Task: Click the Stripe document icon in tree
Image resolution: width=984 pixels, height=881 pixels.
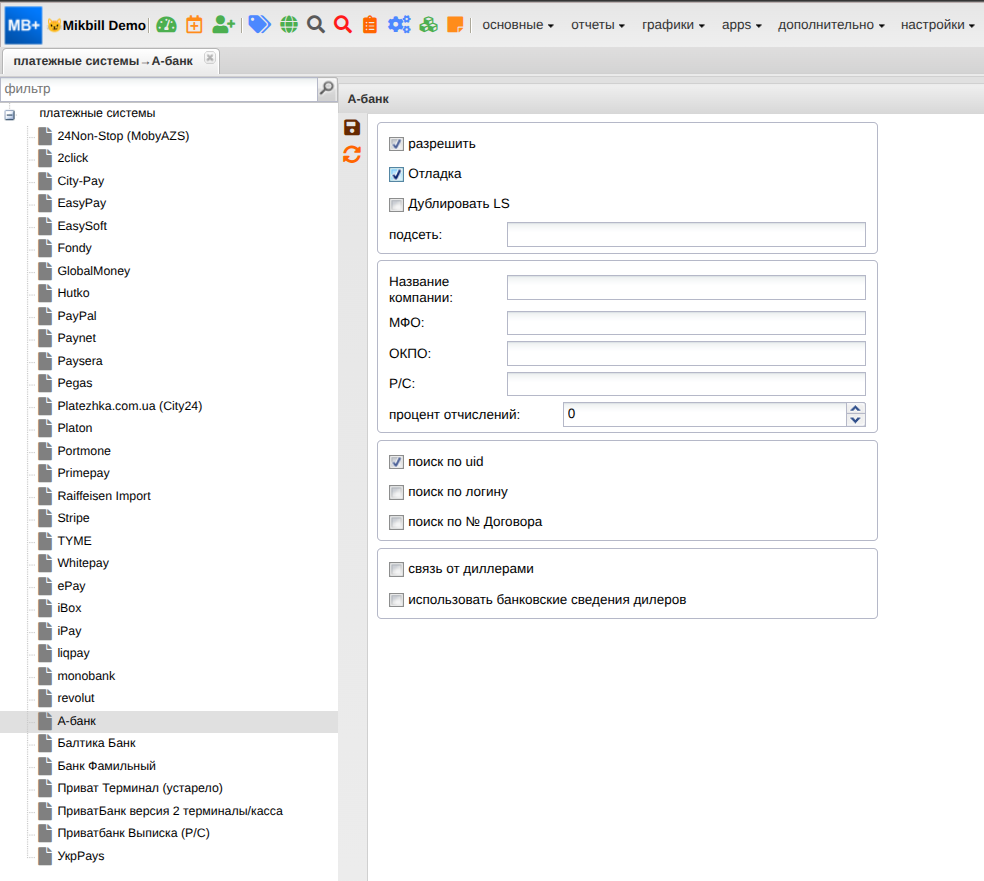Action: coord(45,518)
